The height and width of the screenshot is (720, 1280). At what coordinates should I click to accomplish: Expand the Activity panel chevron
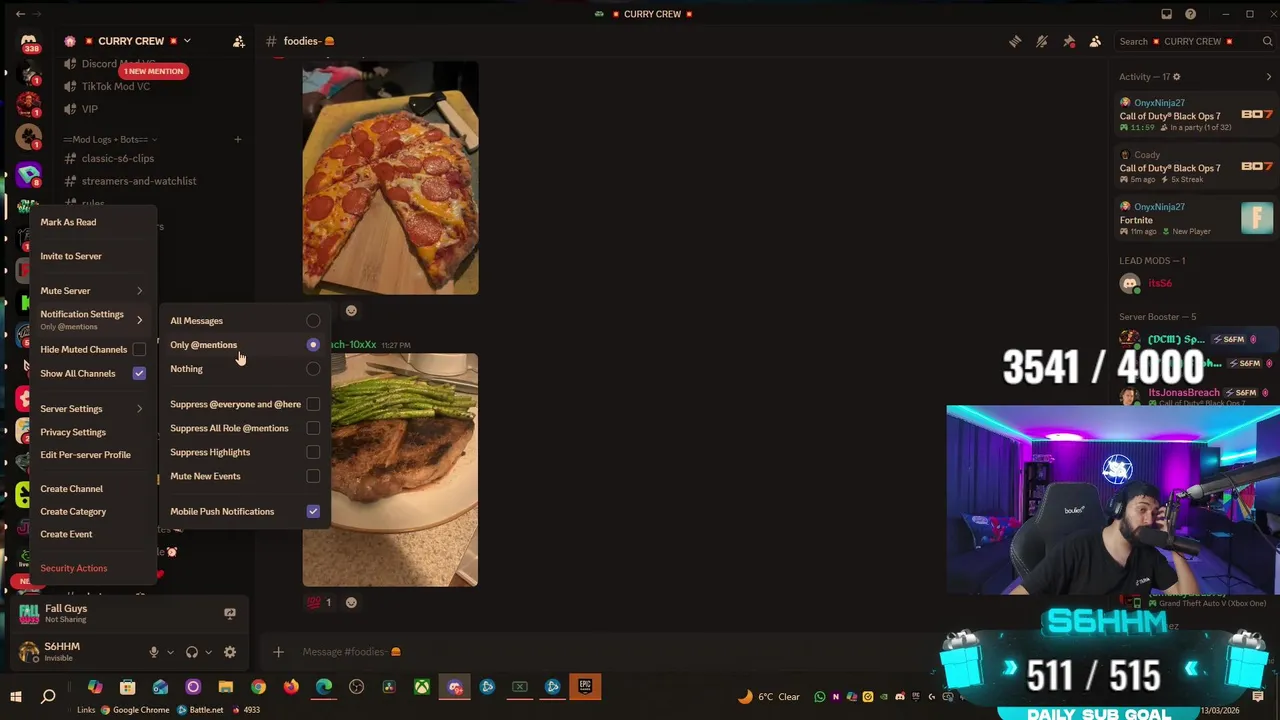[x=1269, y=77]
